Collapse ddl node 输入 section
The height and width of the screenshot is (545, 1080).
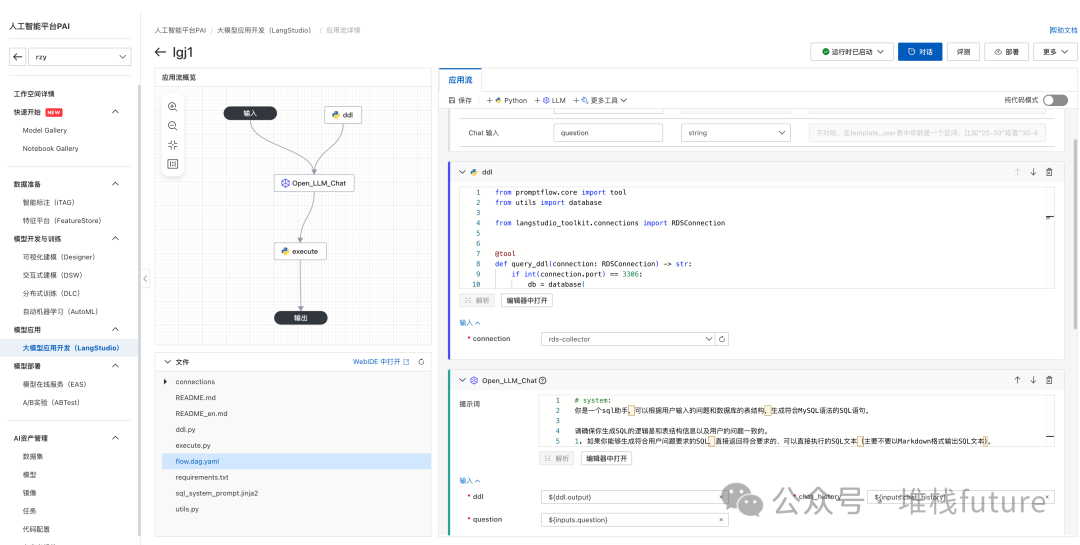(470, 322)
